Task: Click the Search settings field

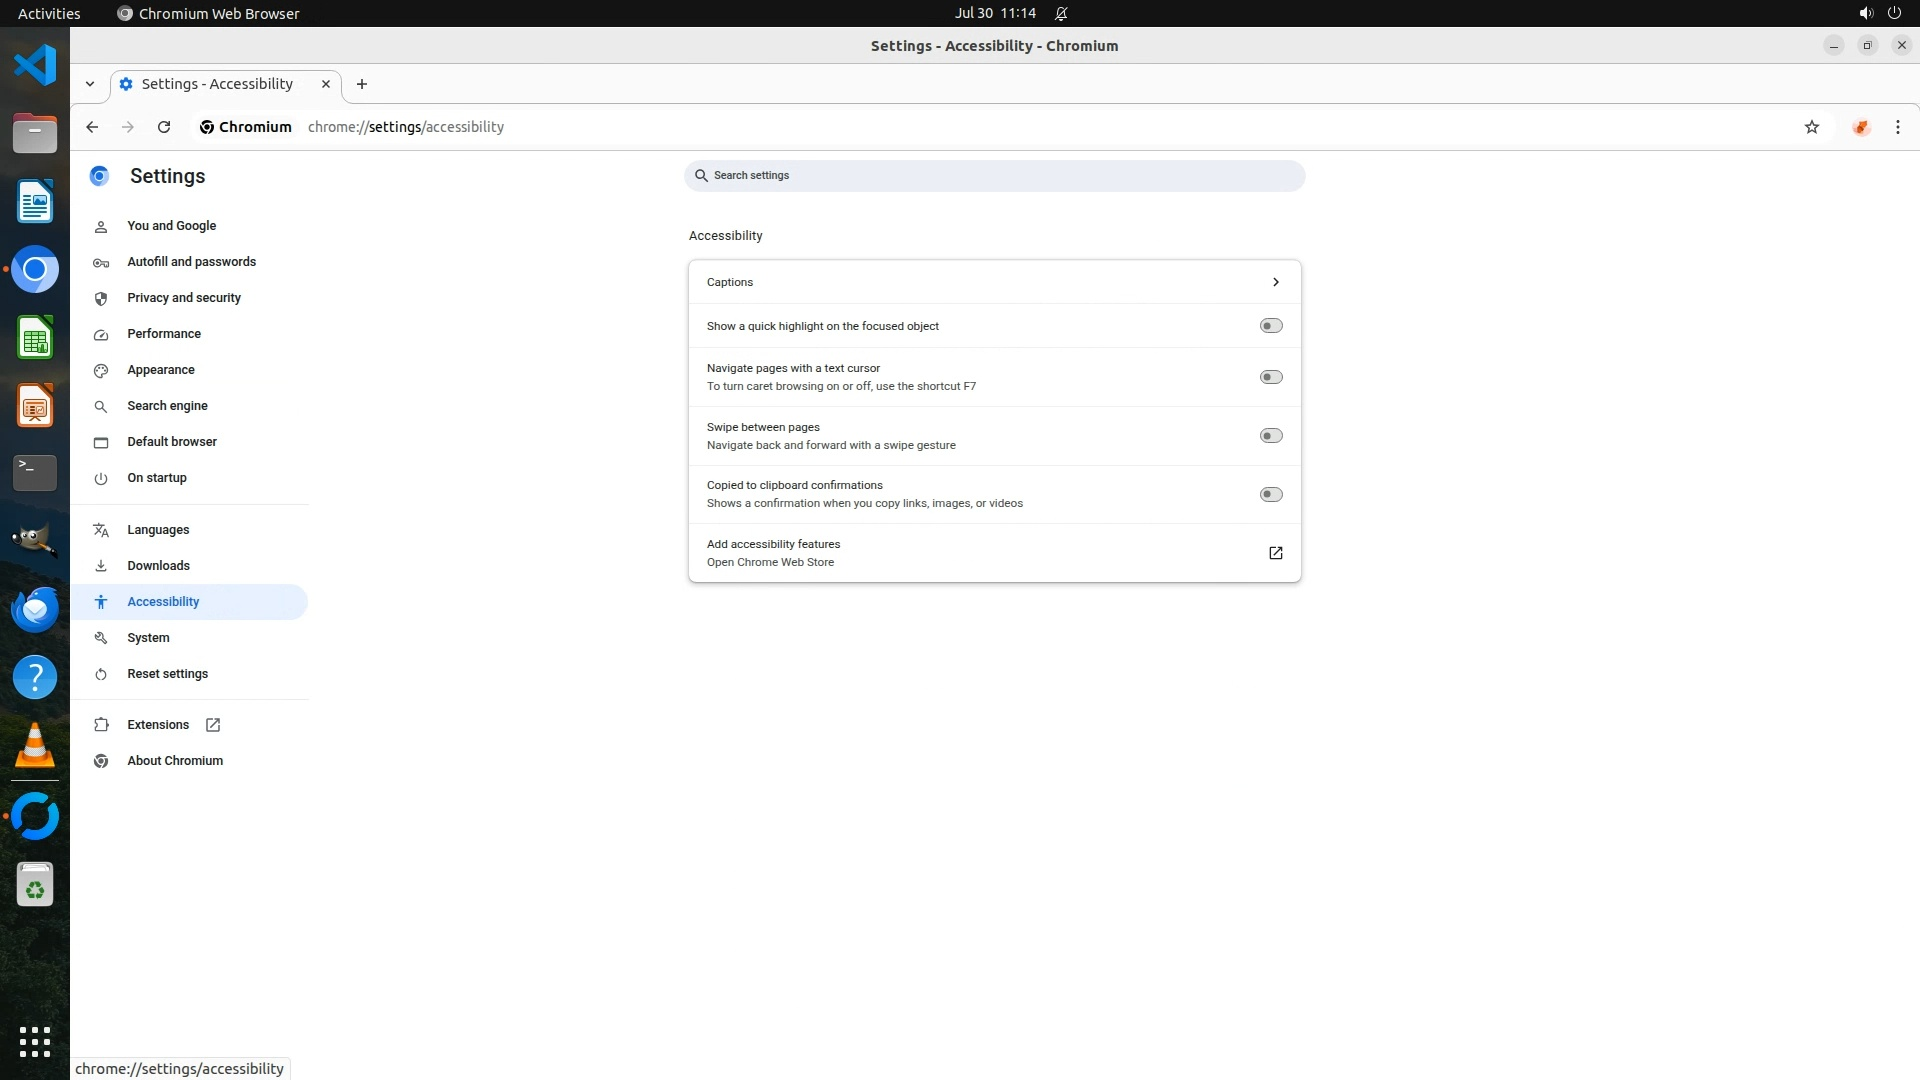Action: [995, 176]
